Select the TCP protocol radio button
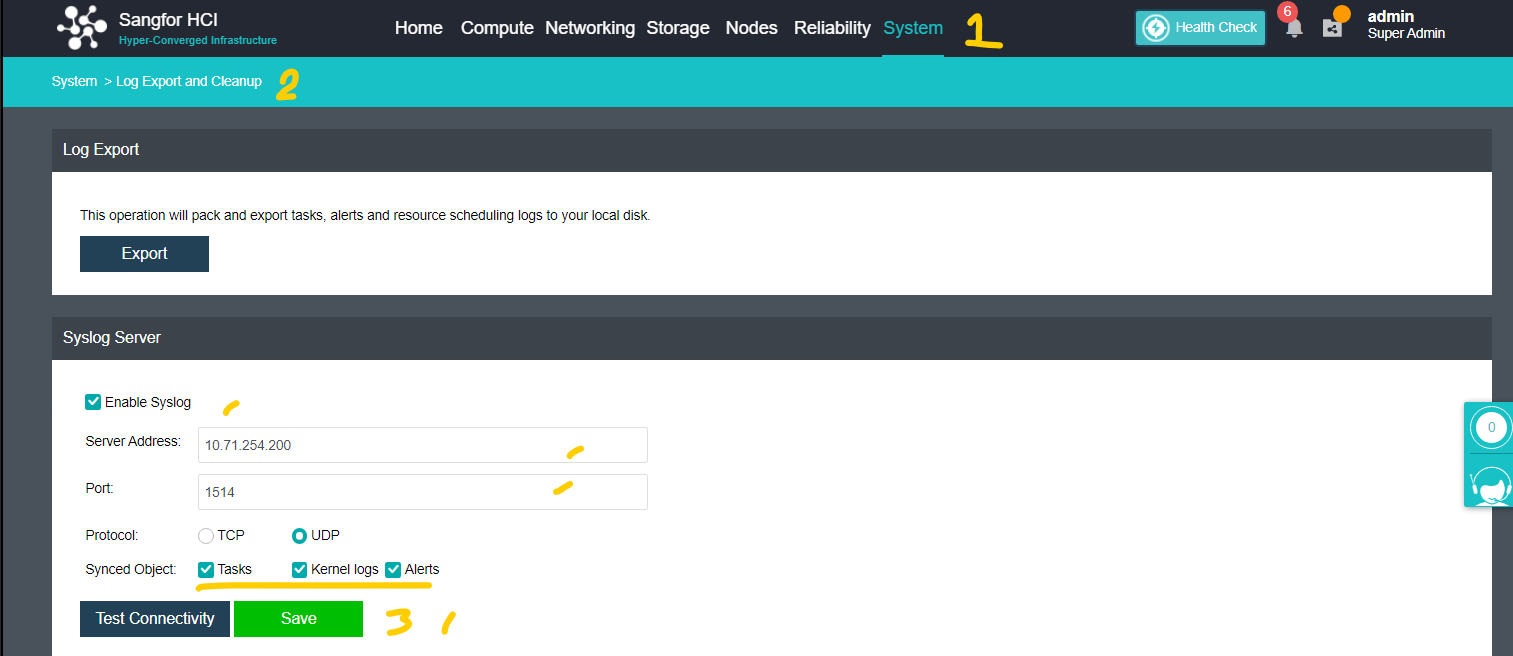 pos(206,536)
